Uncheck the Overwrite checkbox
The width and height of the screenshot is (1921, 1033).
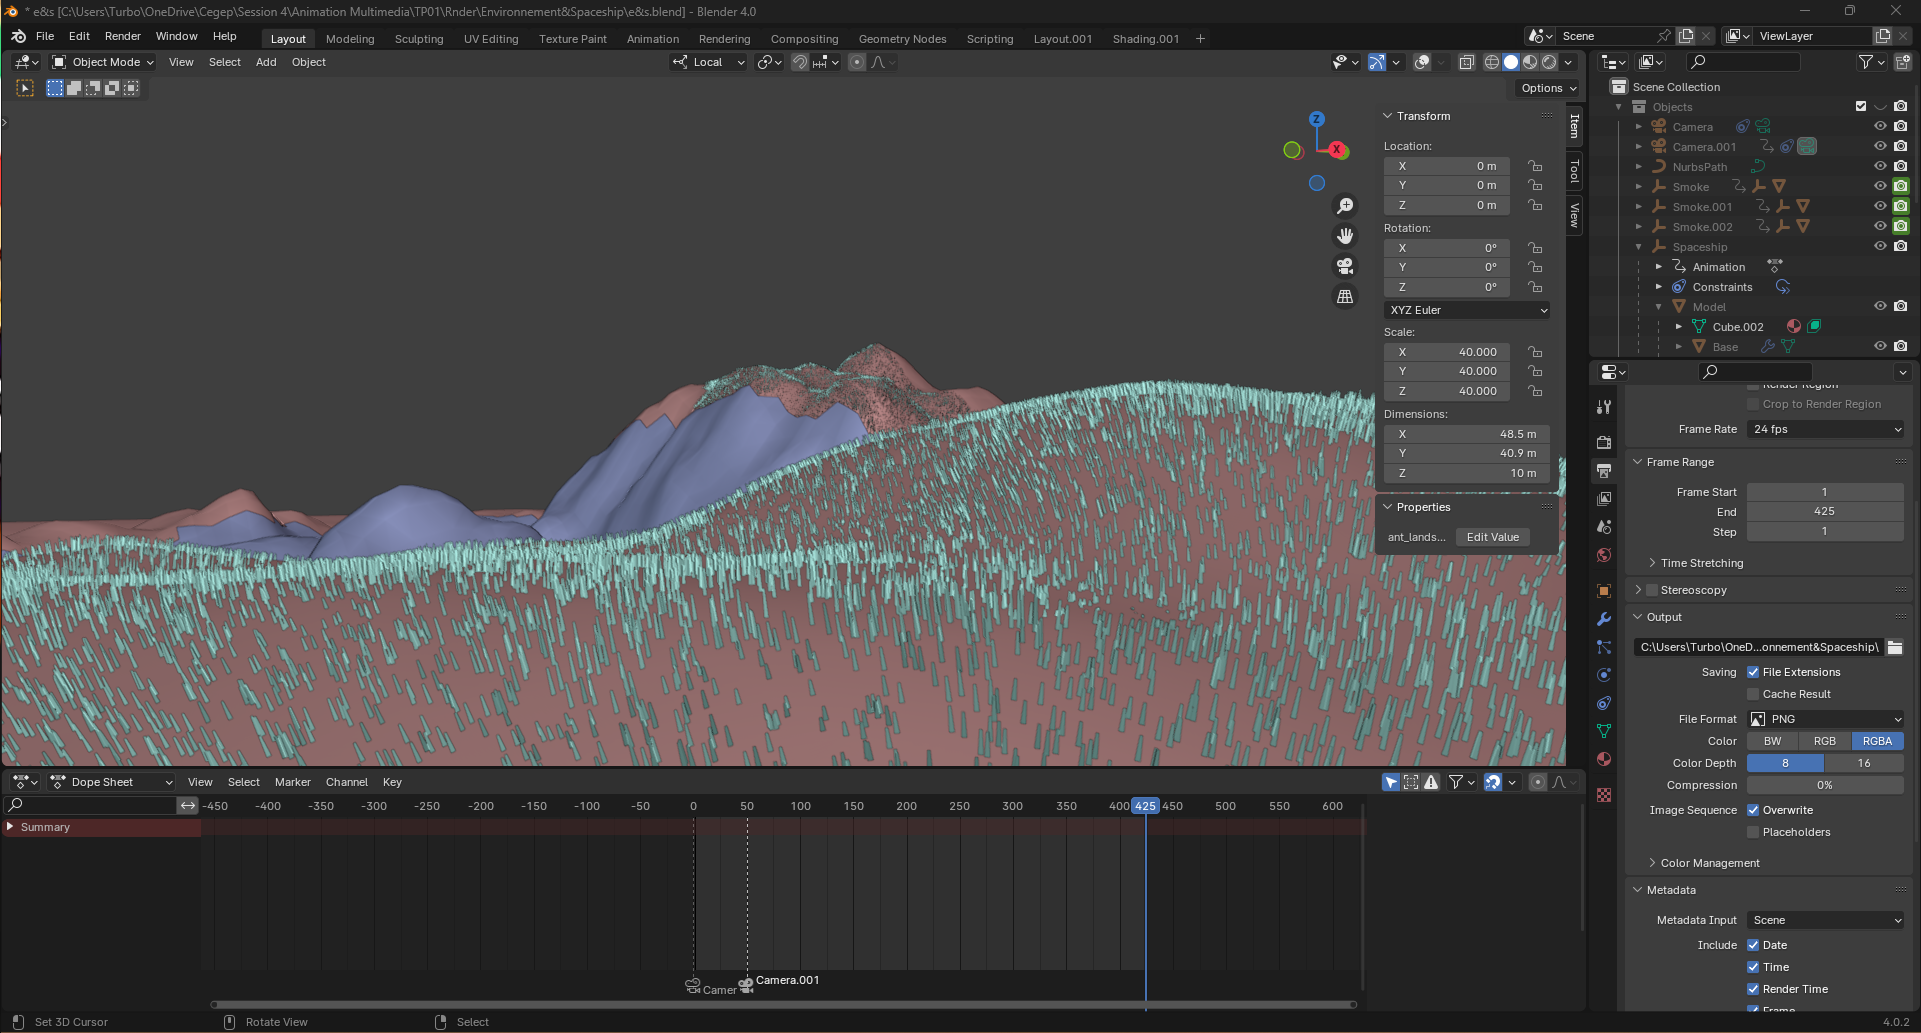point(1753,810)
